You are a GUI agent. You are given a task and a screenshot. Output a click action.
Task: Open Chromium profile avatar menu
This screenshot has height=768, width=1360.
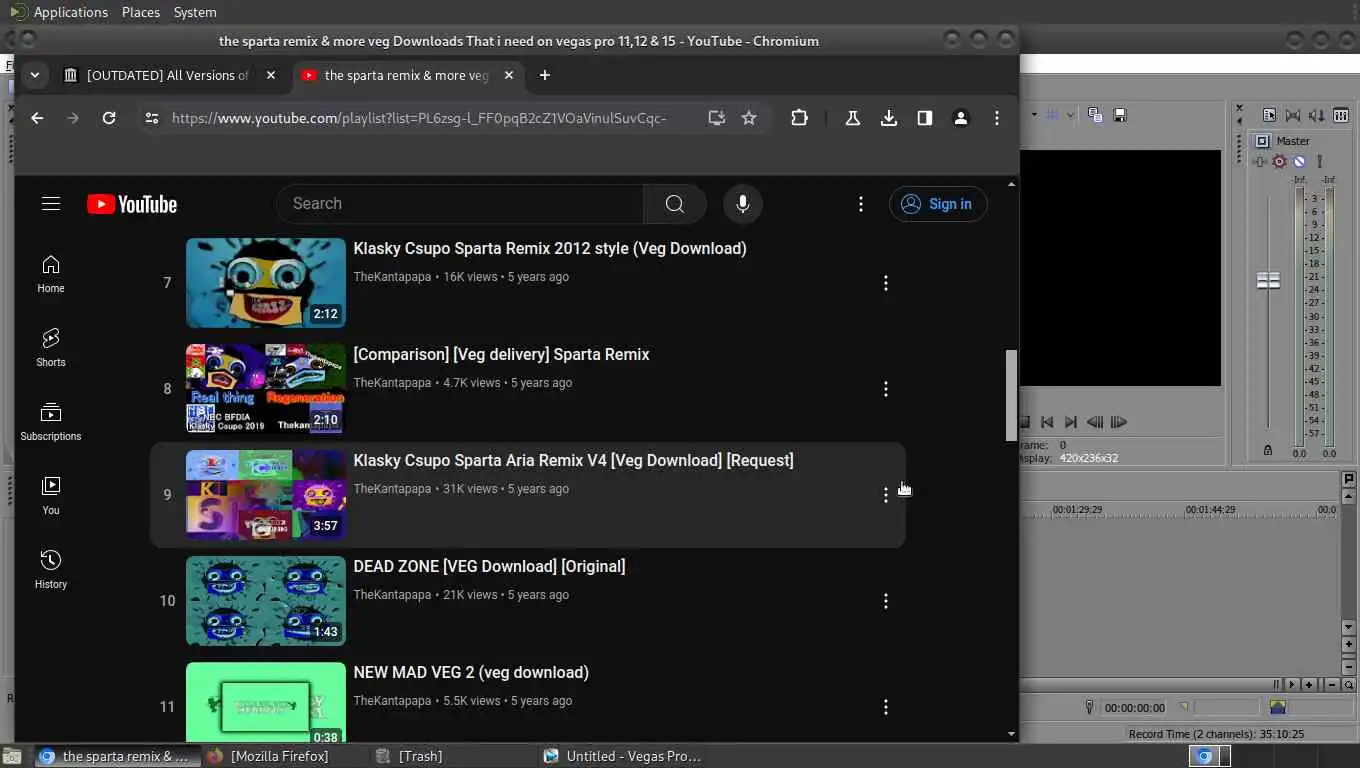[961, 118]
